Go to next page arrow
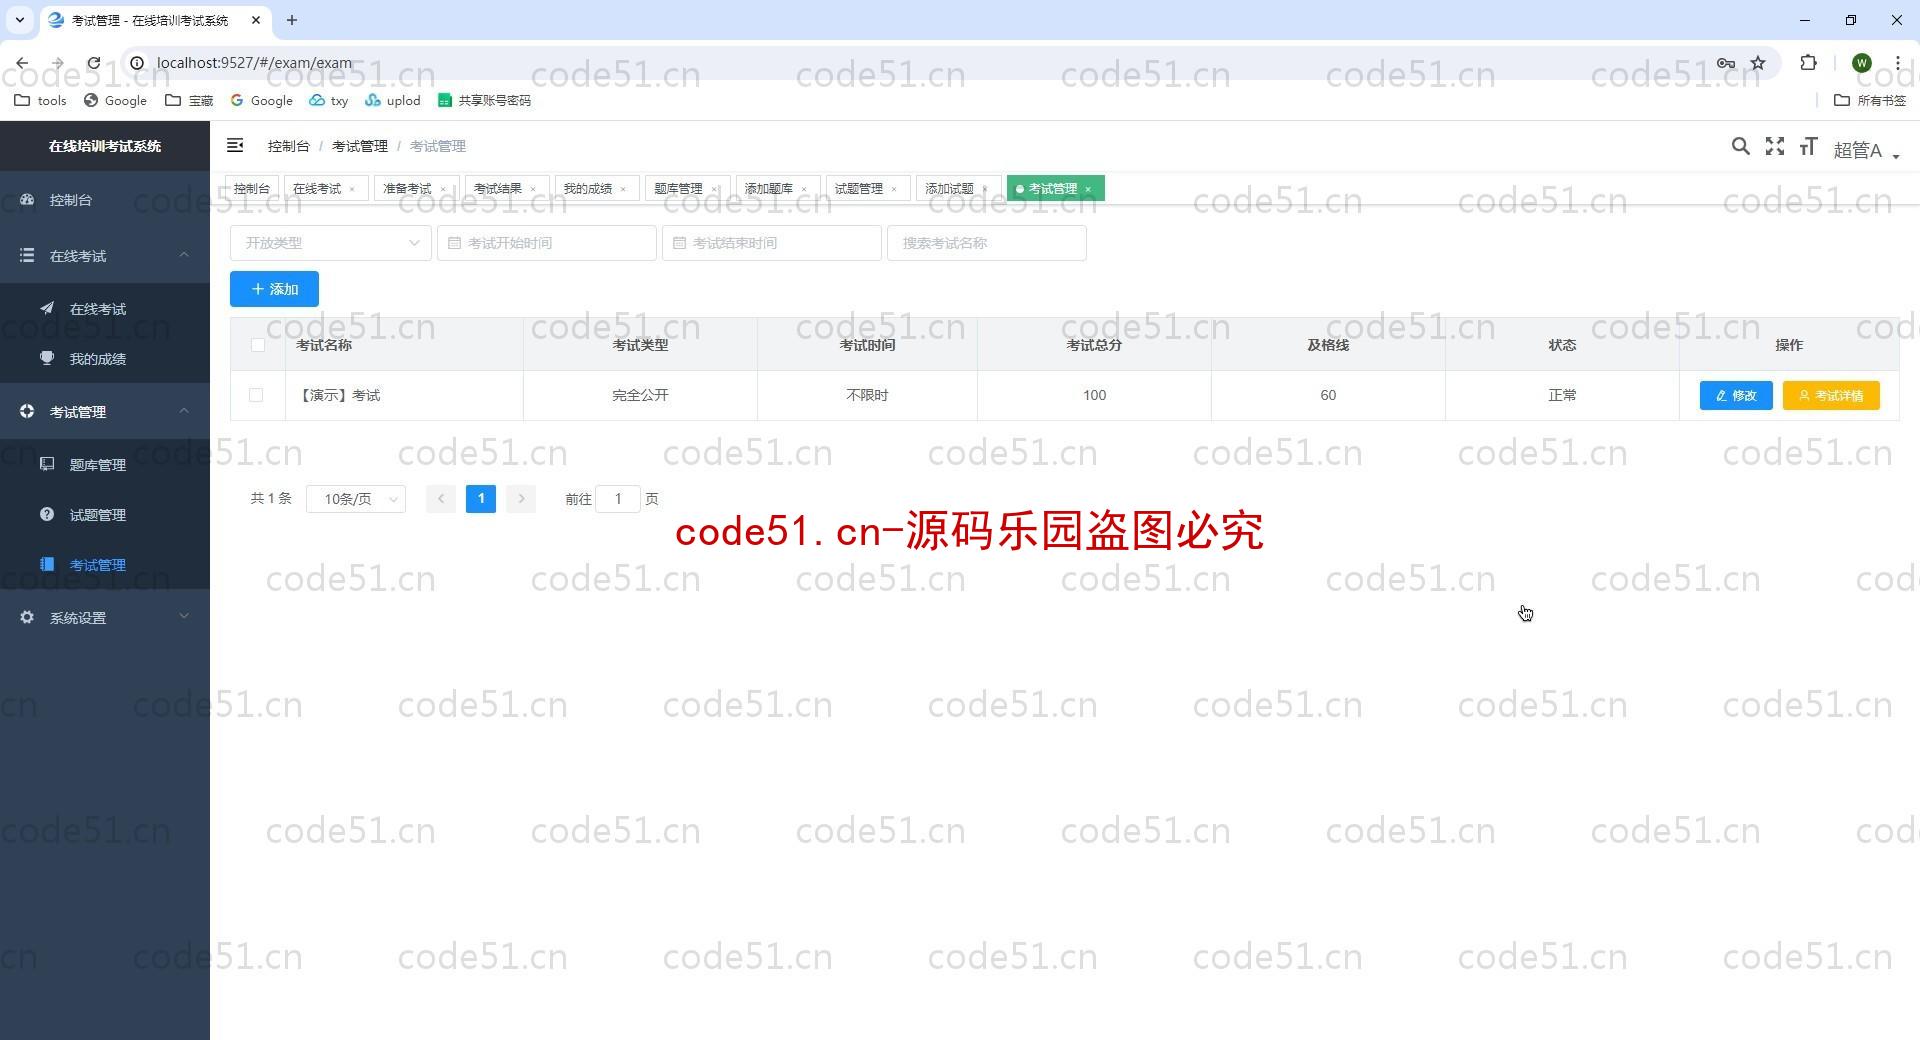The height and width of the screenshot is (1040, 1920). tap(521, 499)
